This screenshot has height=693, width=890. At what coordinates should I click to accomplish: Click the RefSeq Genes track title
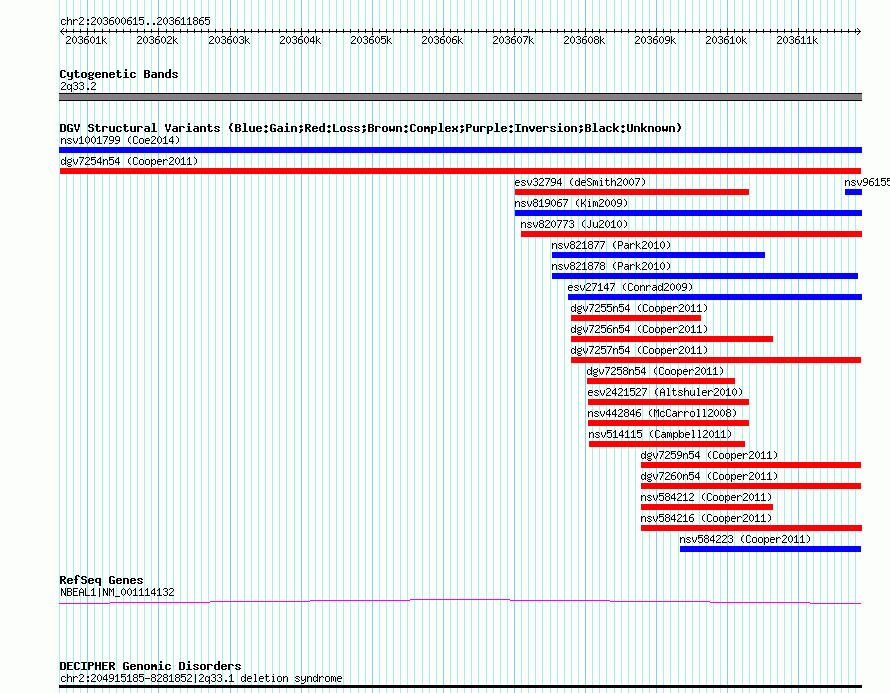point(101,580)
